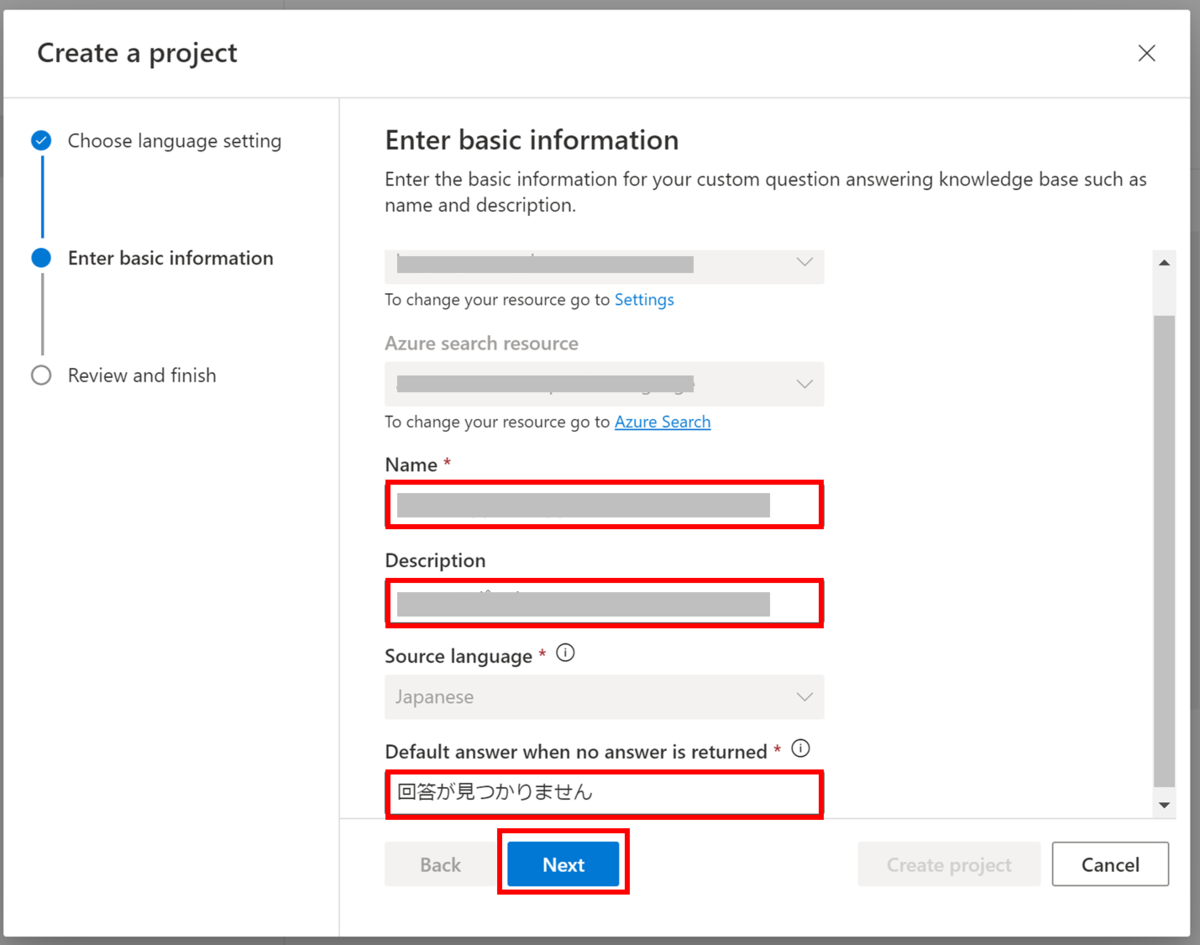
Task: Click the Next button
Action: 563,864
